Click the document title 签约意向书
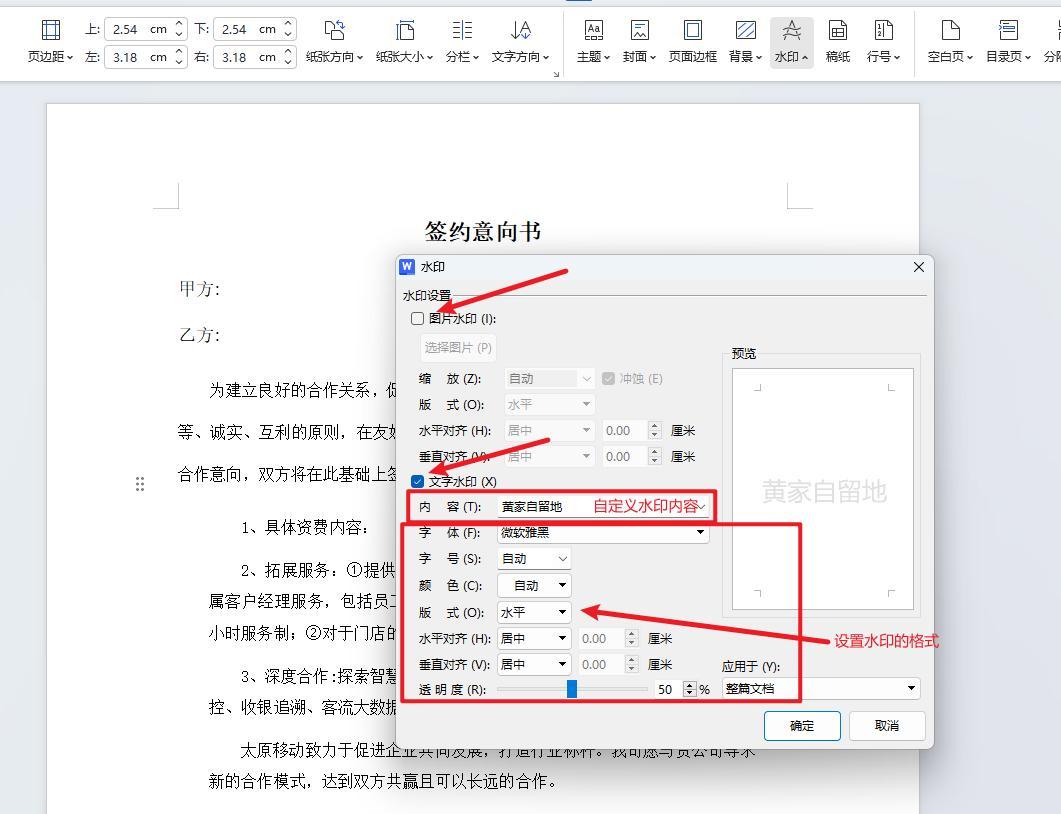The height and width of the screenshot is (814, 1061). [x=482, y=231]
